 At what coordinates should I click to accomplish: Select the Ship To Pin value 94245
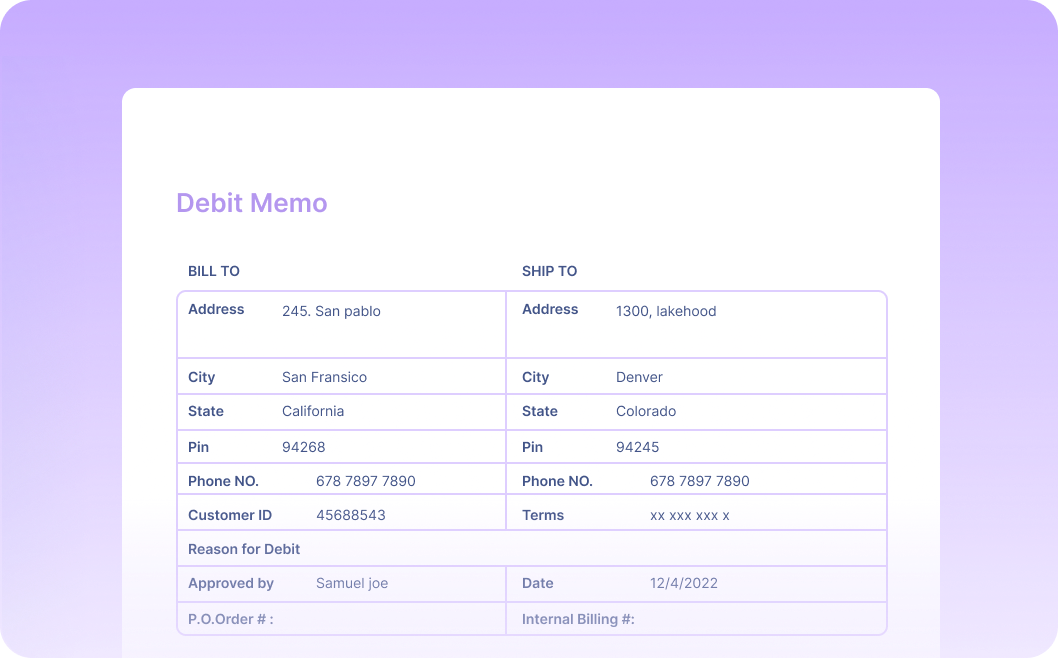coord(636,446)
